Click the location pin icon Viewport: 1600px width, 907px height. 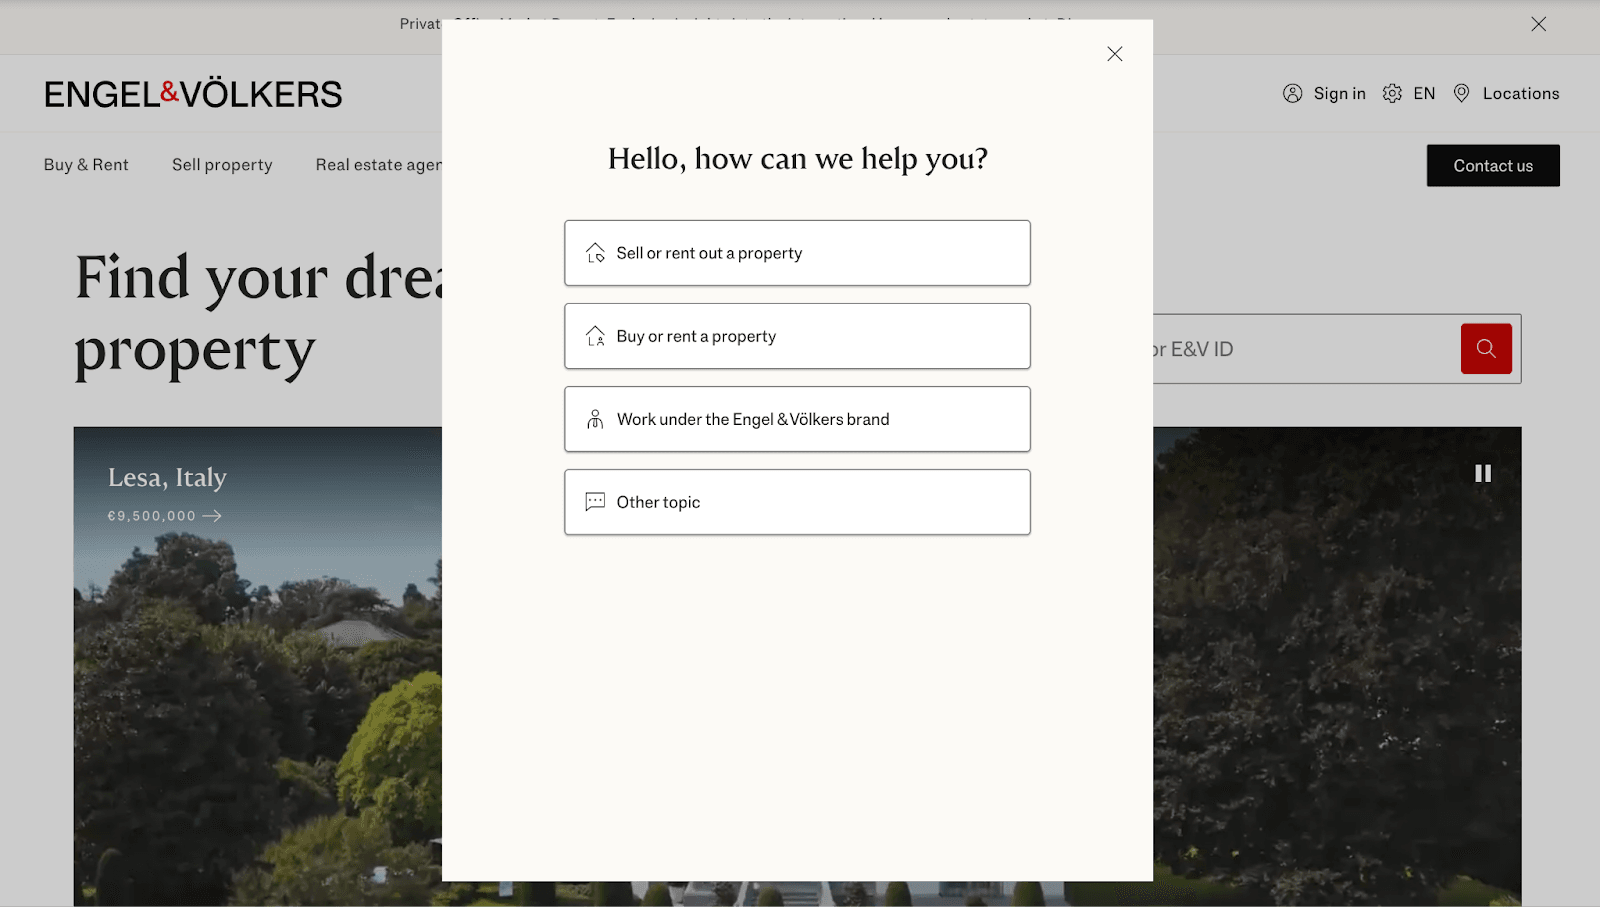tap(1461, 94)
